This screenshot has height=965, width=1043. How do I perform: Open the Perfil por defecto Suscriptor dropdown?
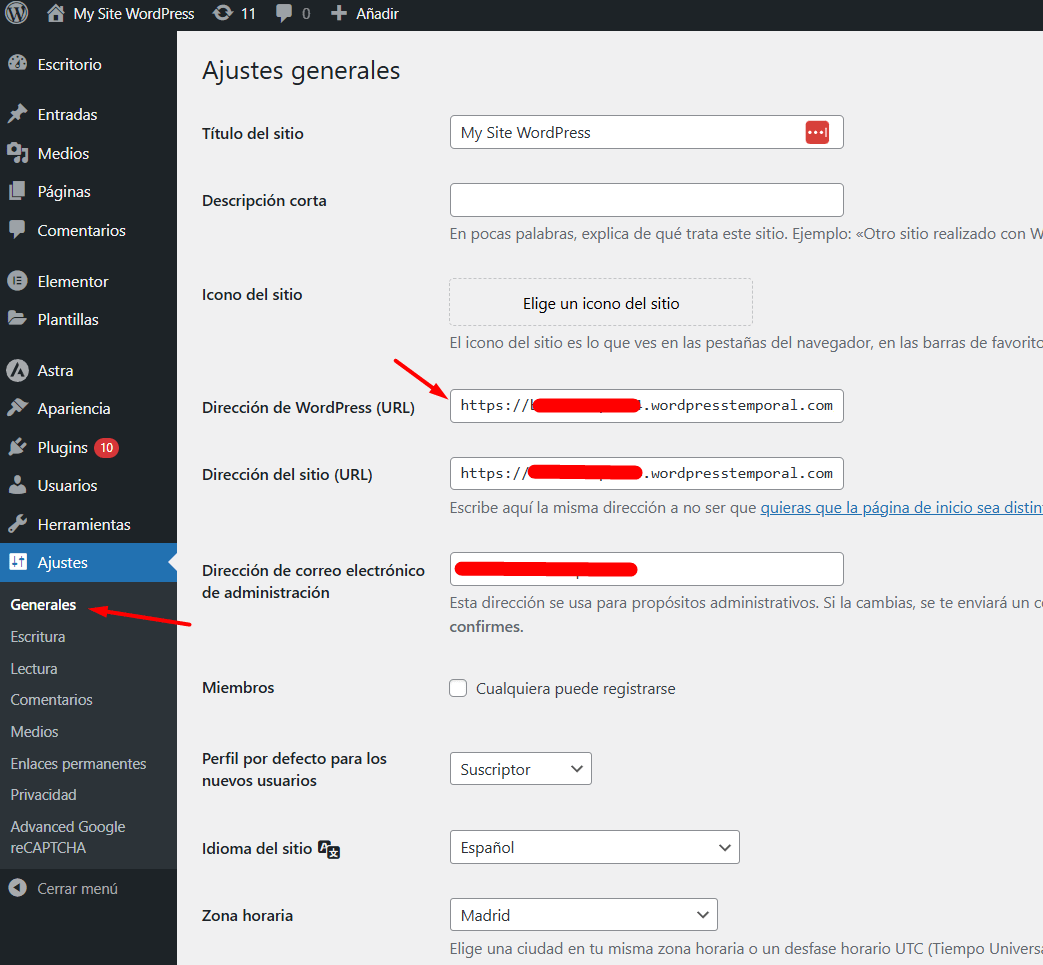(520, 769)
